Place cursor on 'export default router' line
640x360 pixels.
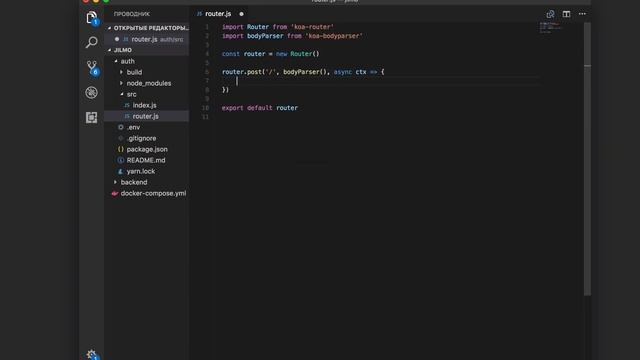pyautogui.click(x=260, y=108)
